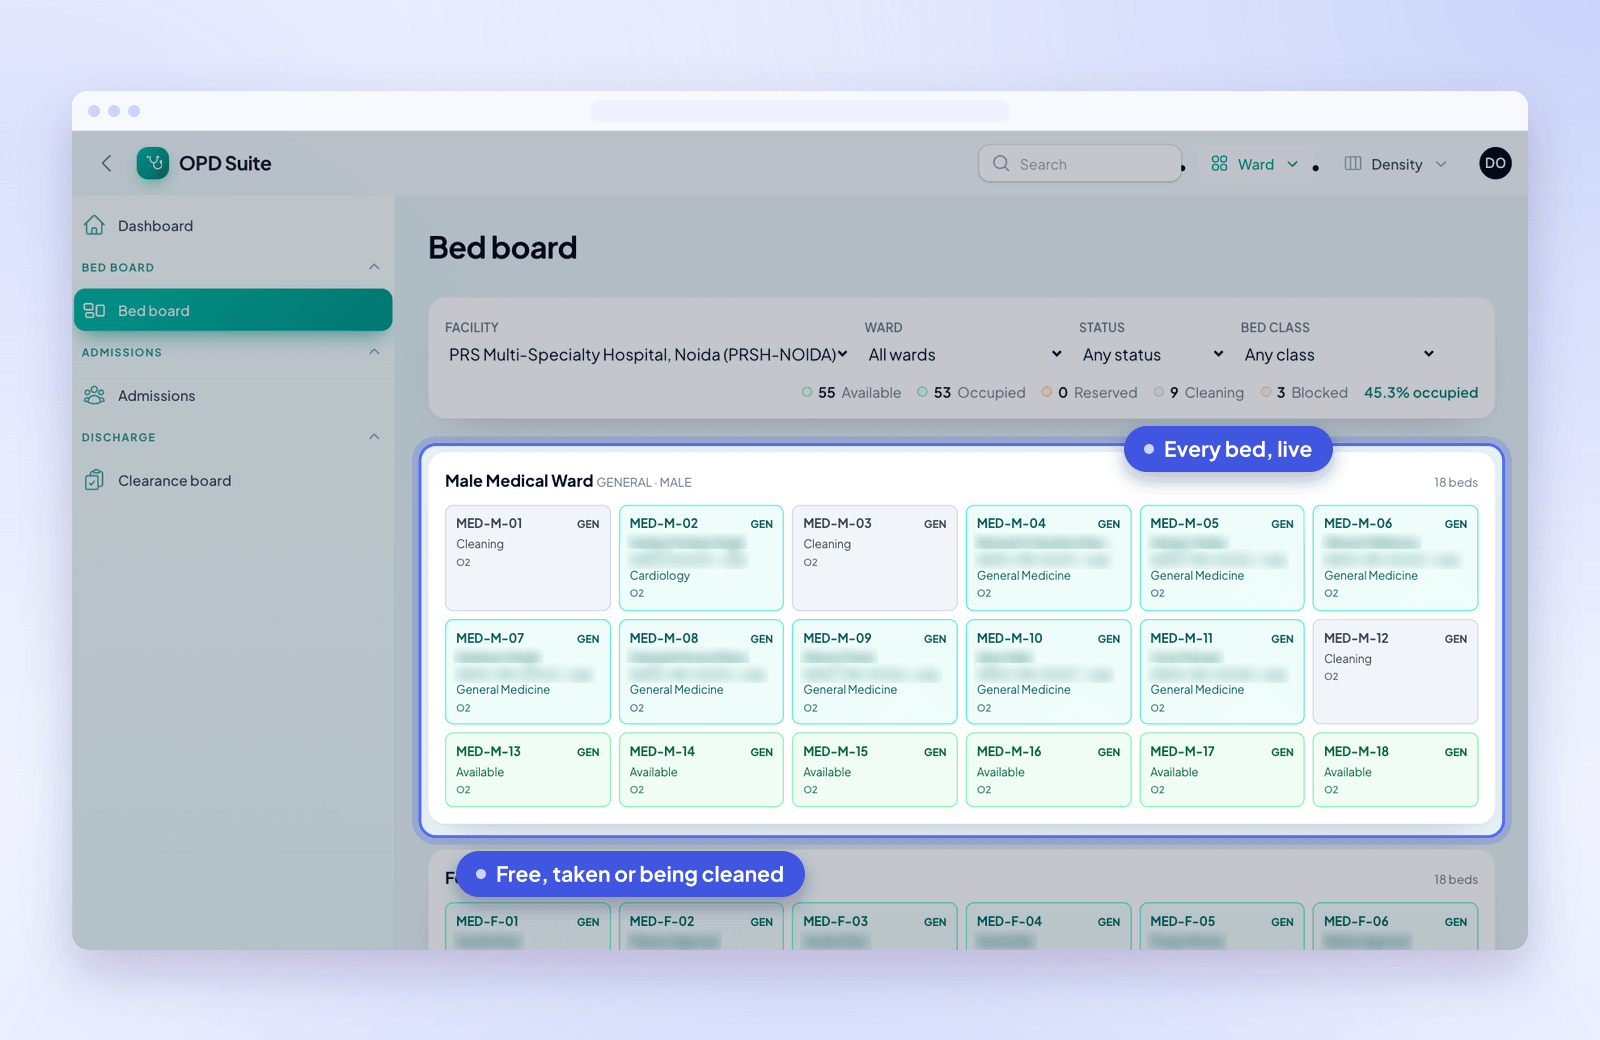Click the 55 Available count
The width and height of the screenshot is (1600, 1040).
point(851,393)
